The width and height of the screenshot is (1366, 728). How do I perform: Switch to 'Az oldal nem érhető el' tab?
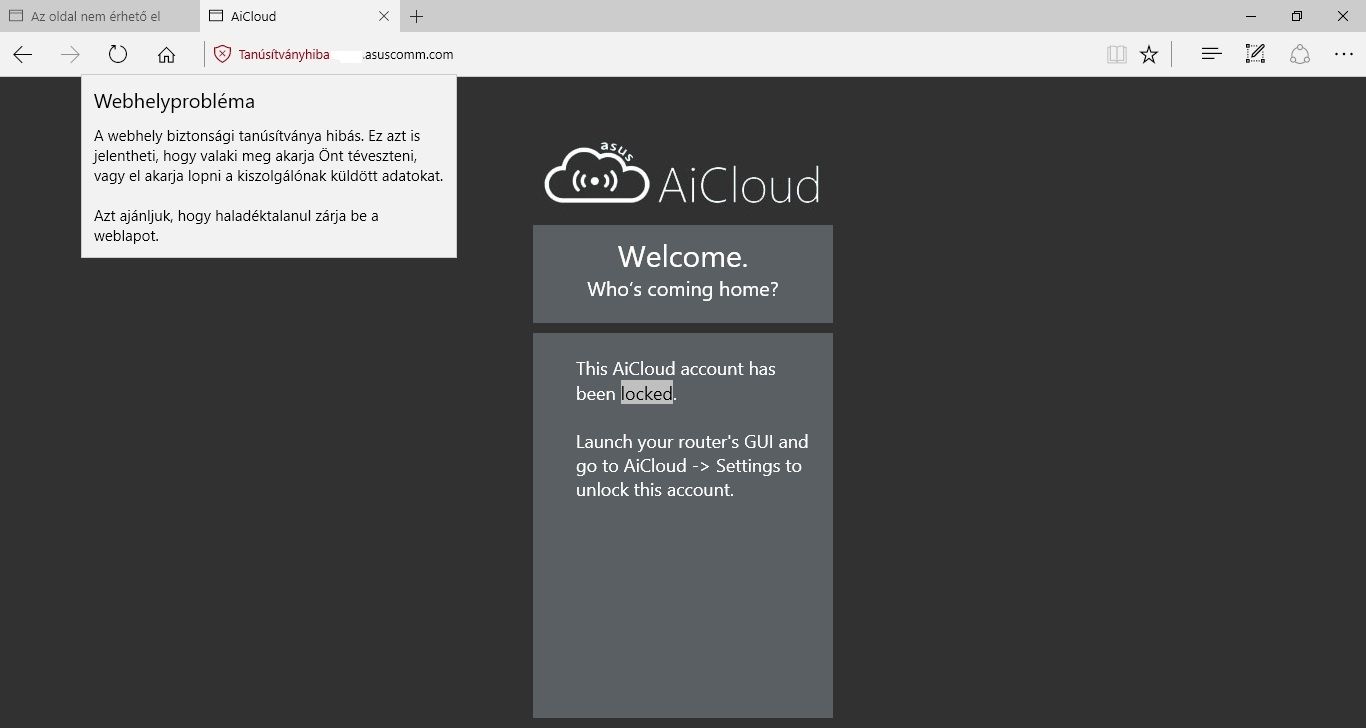point(100,16)
